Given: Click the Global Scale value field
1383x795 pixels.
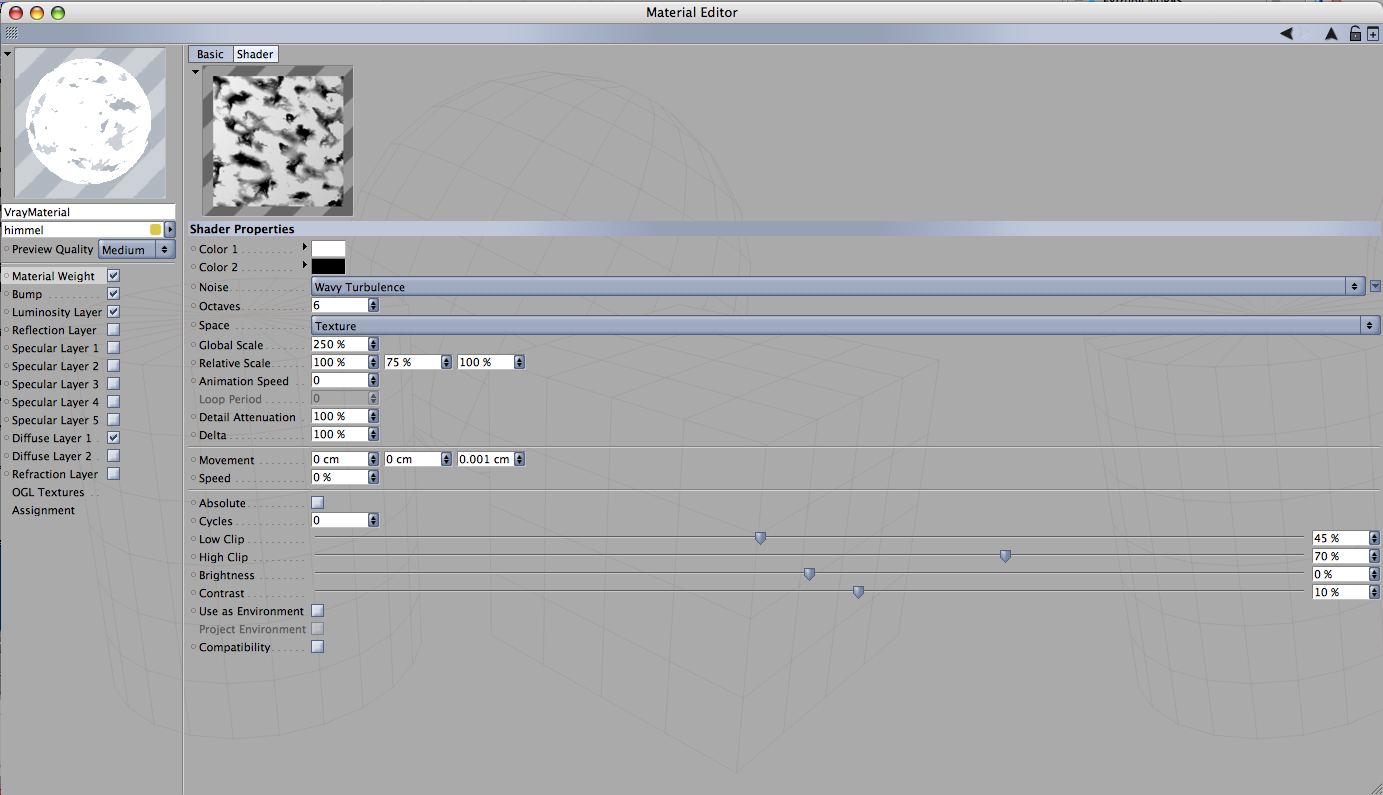Looking at the screenshot, I should (x=340, y=344).
